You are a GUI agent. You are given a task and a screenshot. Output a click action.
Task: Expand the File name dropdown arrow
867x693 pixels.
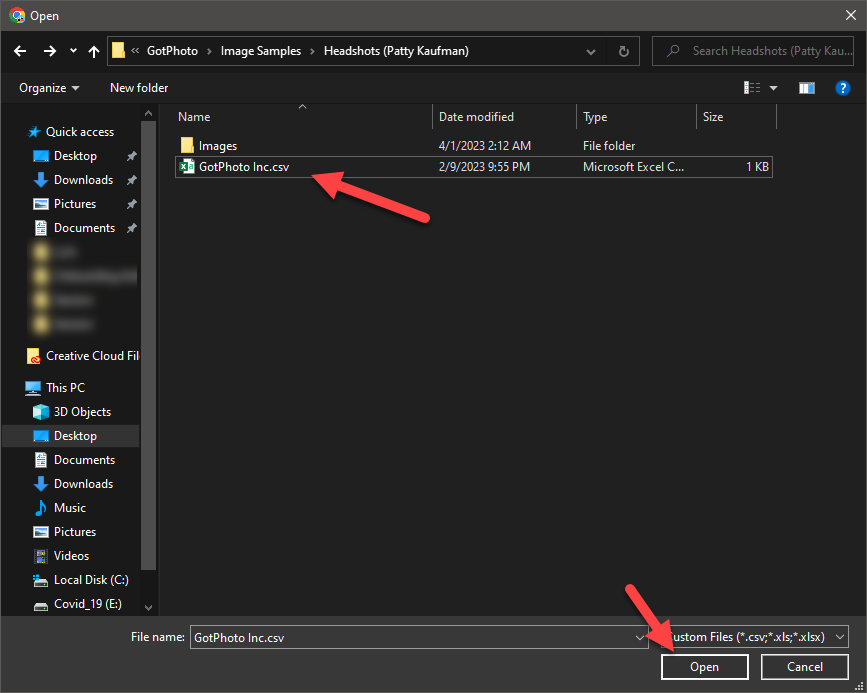[x=640, y=637]
